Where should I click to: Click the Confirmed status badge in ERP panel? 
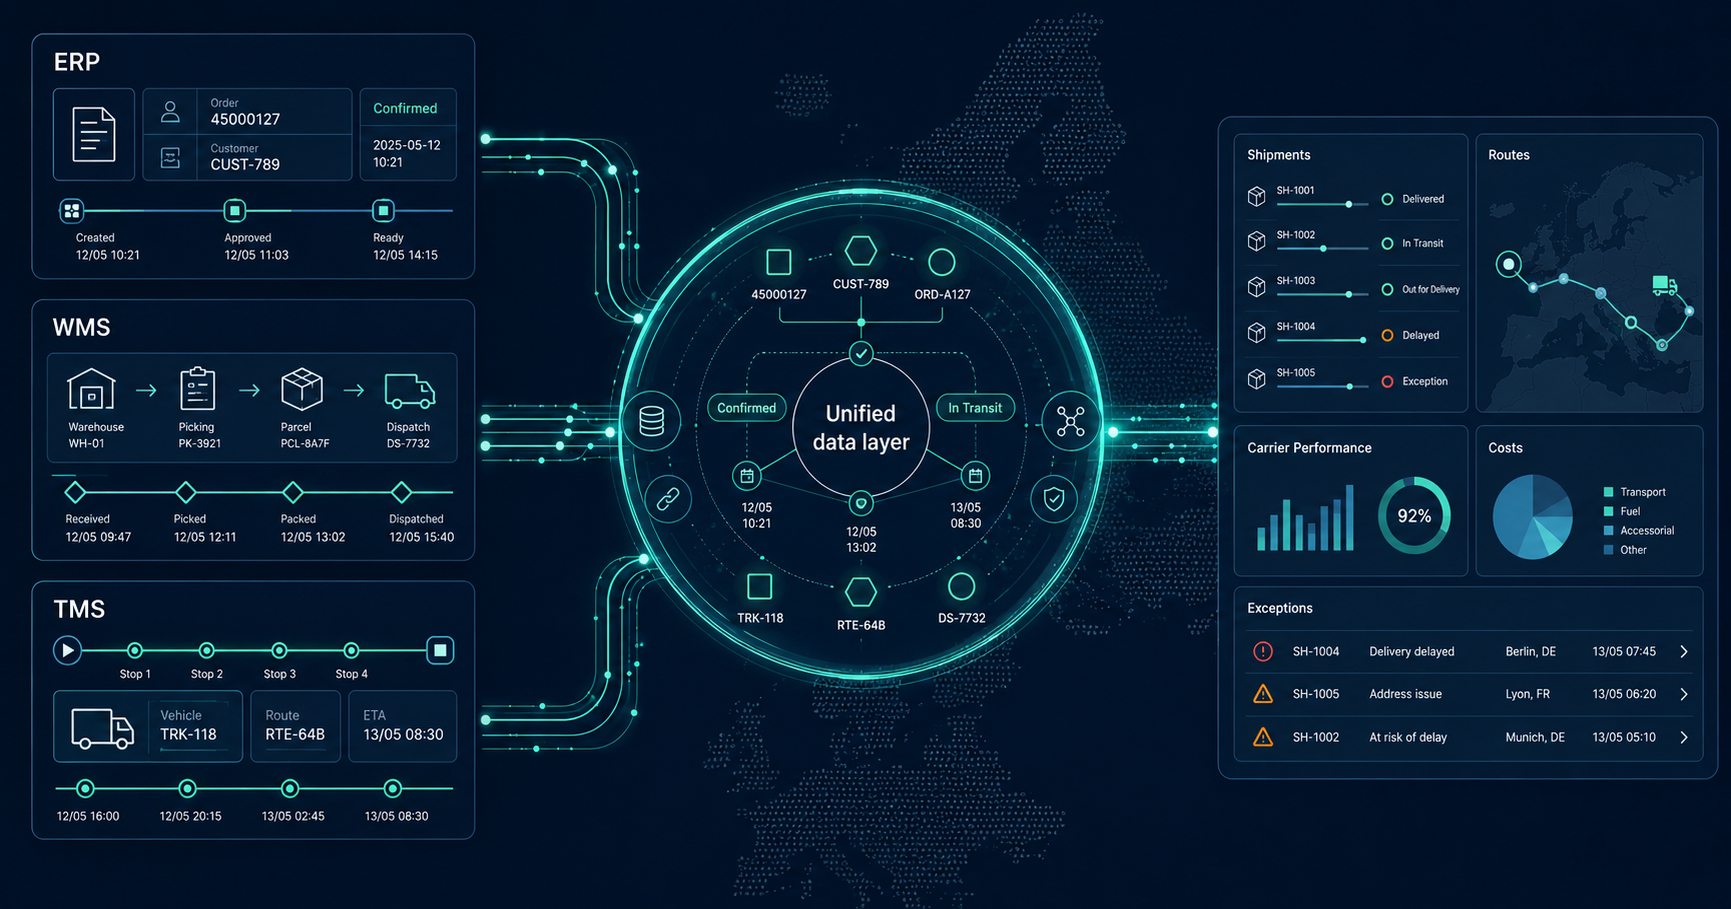(405, 108)
